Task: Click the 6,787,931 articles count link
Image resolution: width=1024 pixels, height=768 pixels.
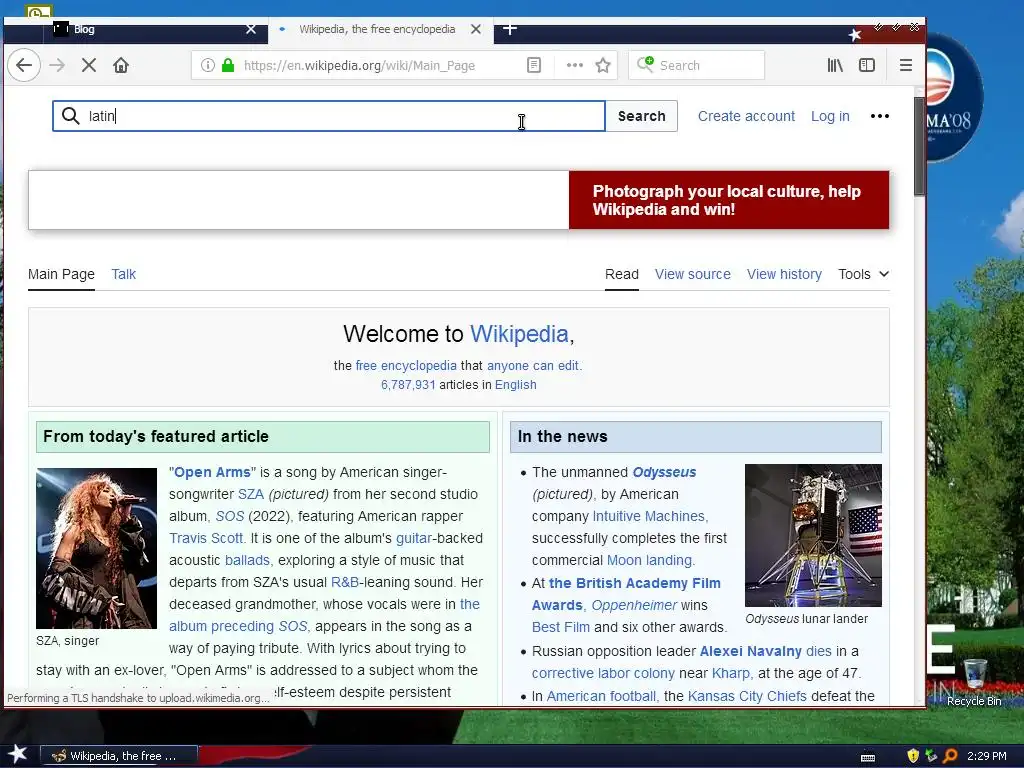Action: (408, 385)
